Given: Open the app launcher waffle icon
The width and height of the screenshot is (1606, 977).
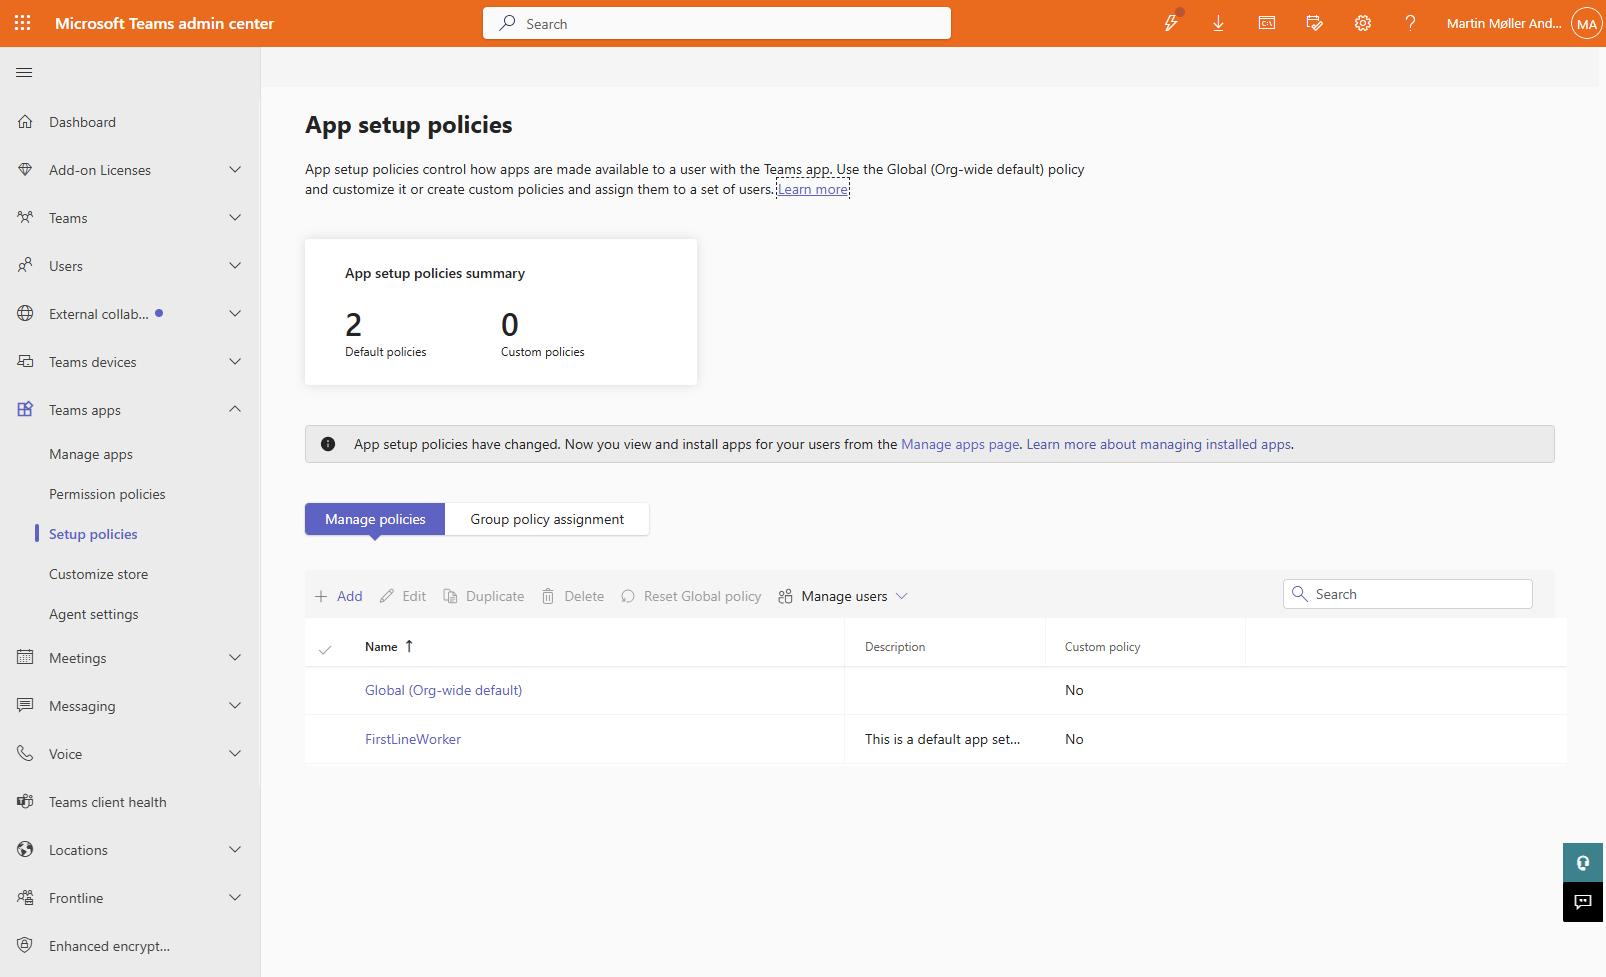Looking at the screenshot, I should click(x=22, y=23).
